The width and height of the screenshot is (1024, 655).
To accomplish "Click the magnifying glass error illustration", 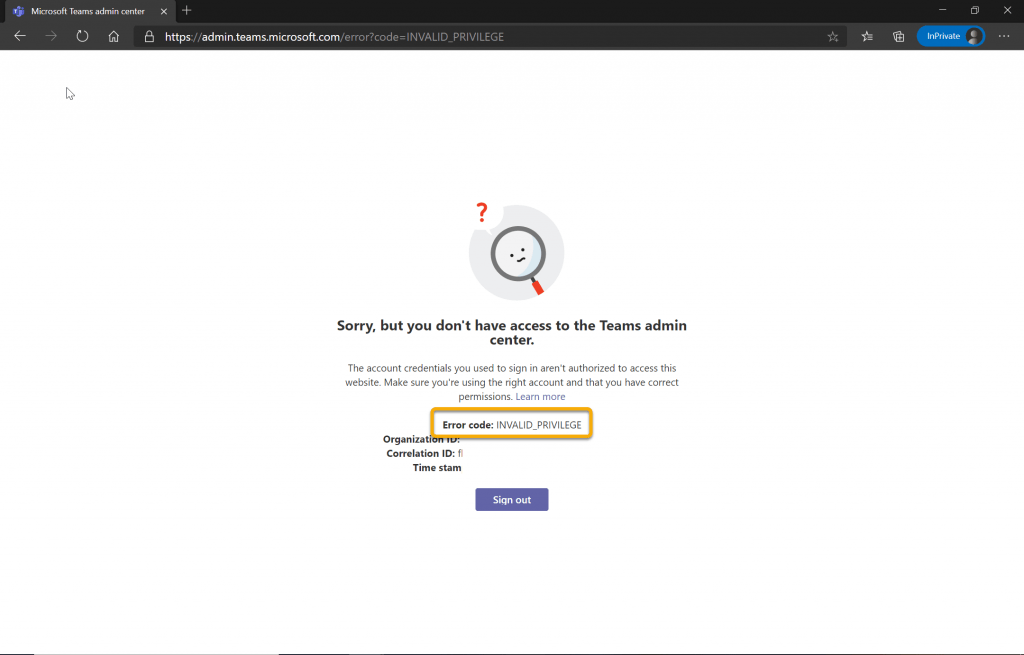I will coord(516,251).
